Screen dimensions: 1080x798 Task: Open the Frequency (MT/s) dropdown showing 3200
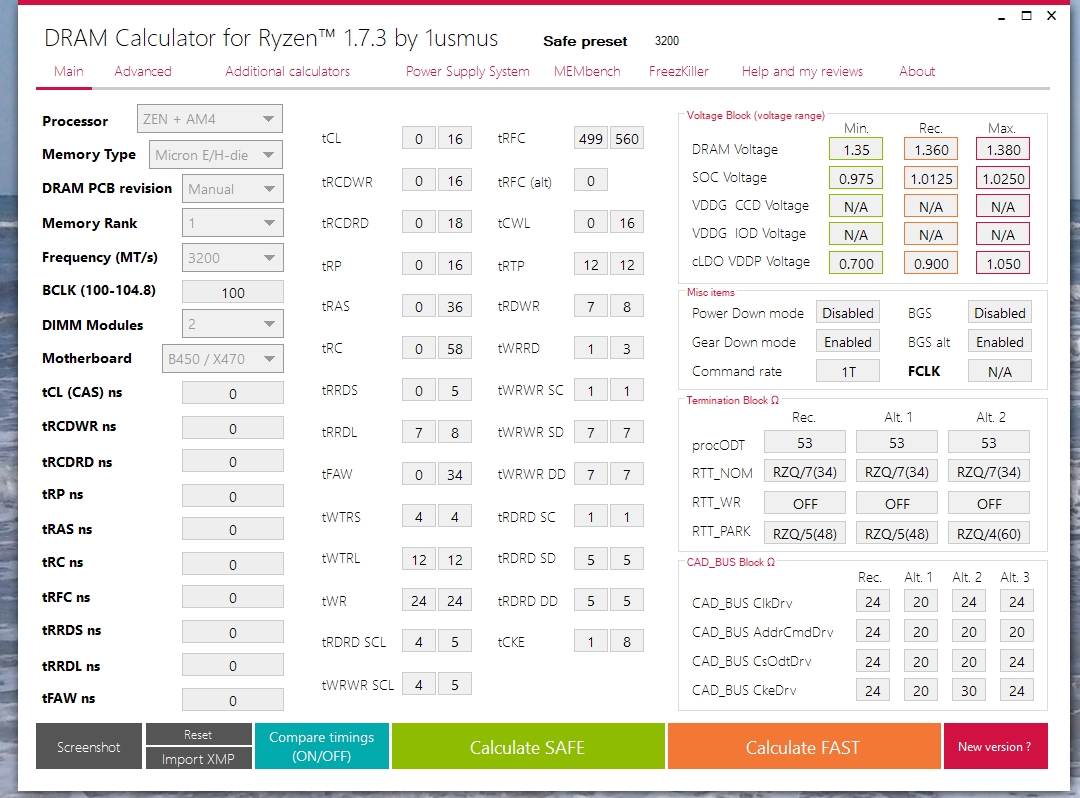tap(232, 258)
